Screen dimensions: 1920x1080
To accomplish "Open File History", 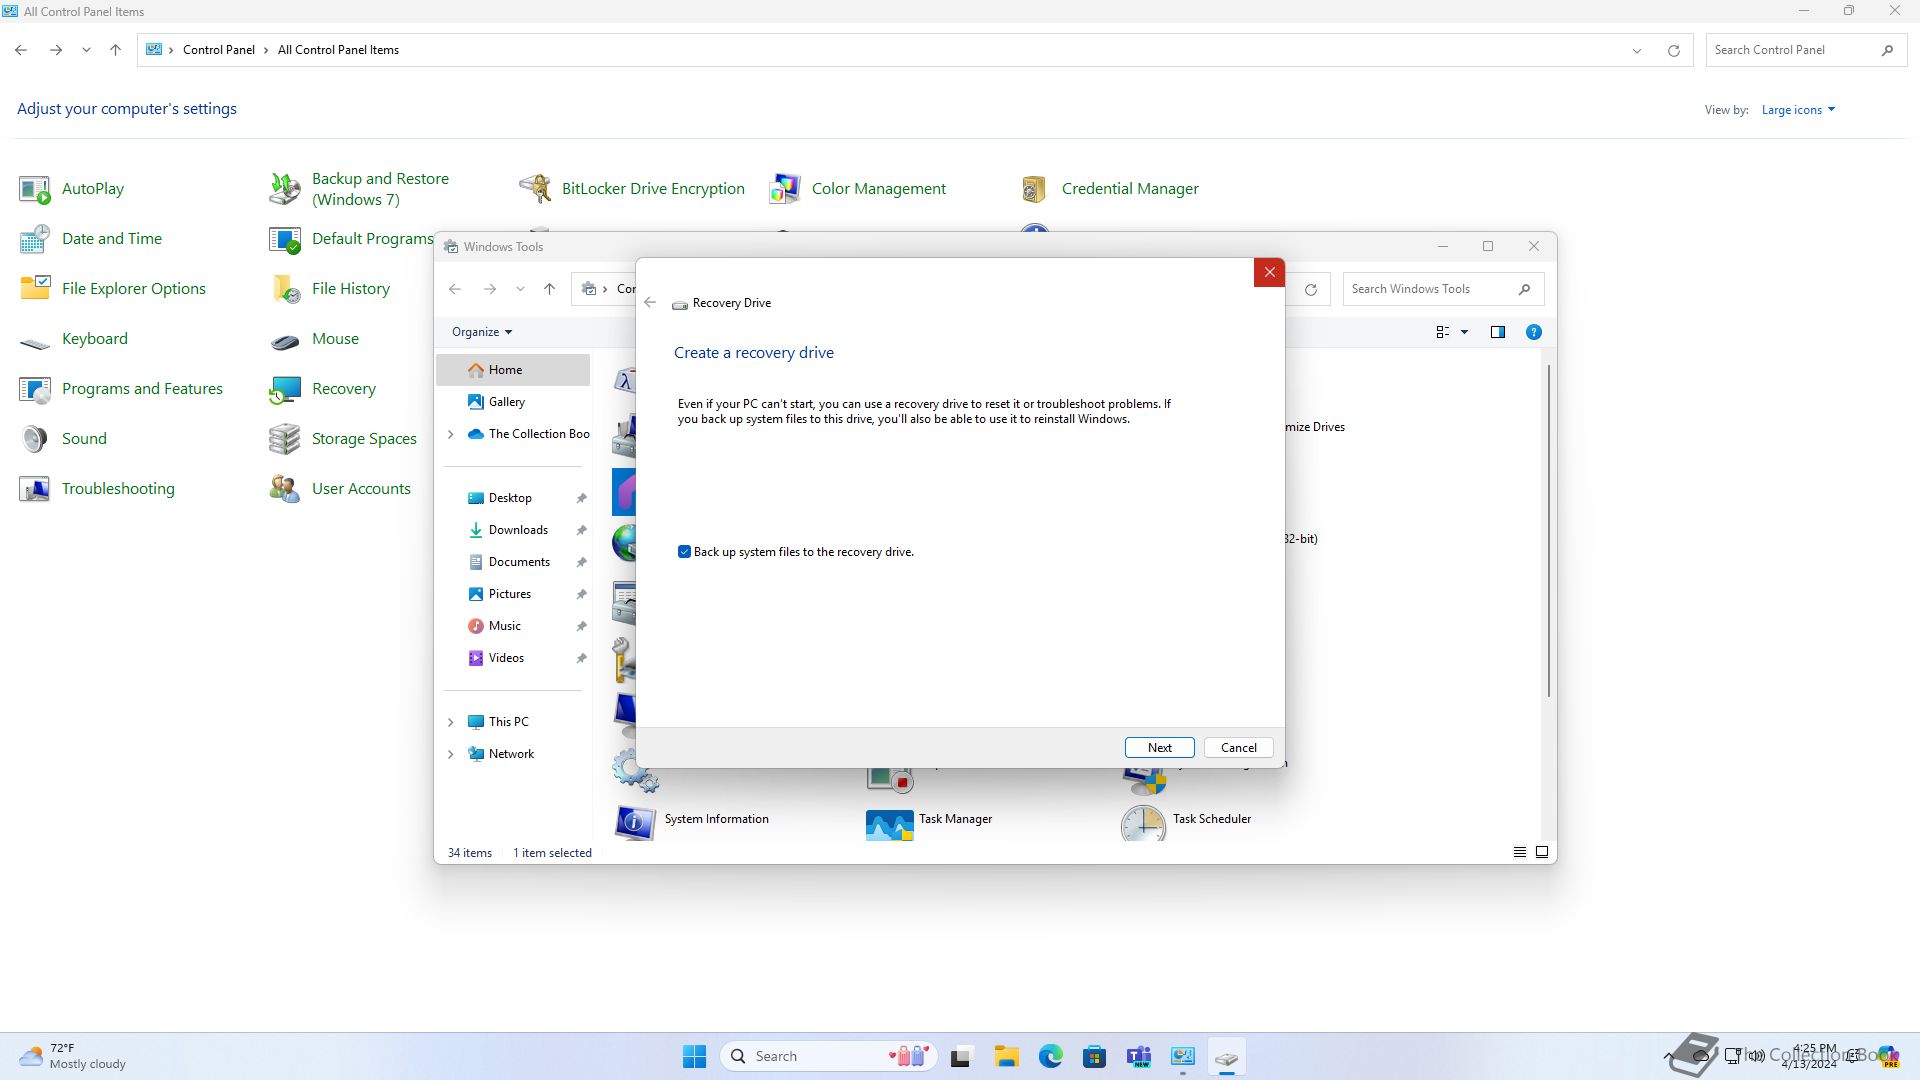I will tap(350, 288).
